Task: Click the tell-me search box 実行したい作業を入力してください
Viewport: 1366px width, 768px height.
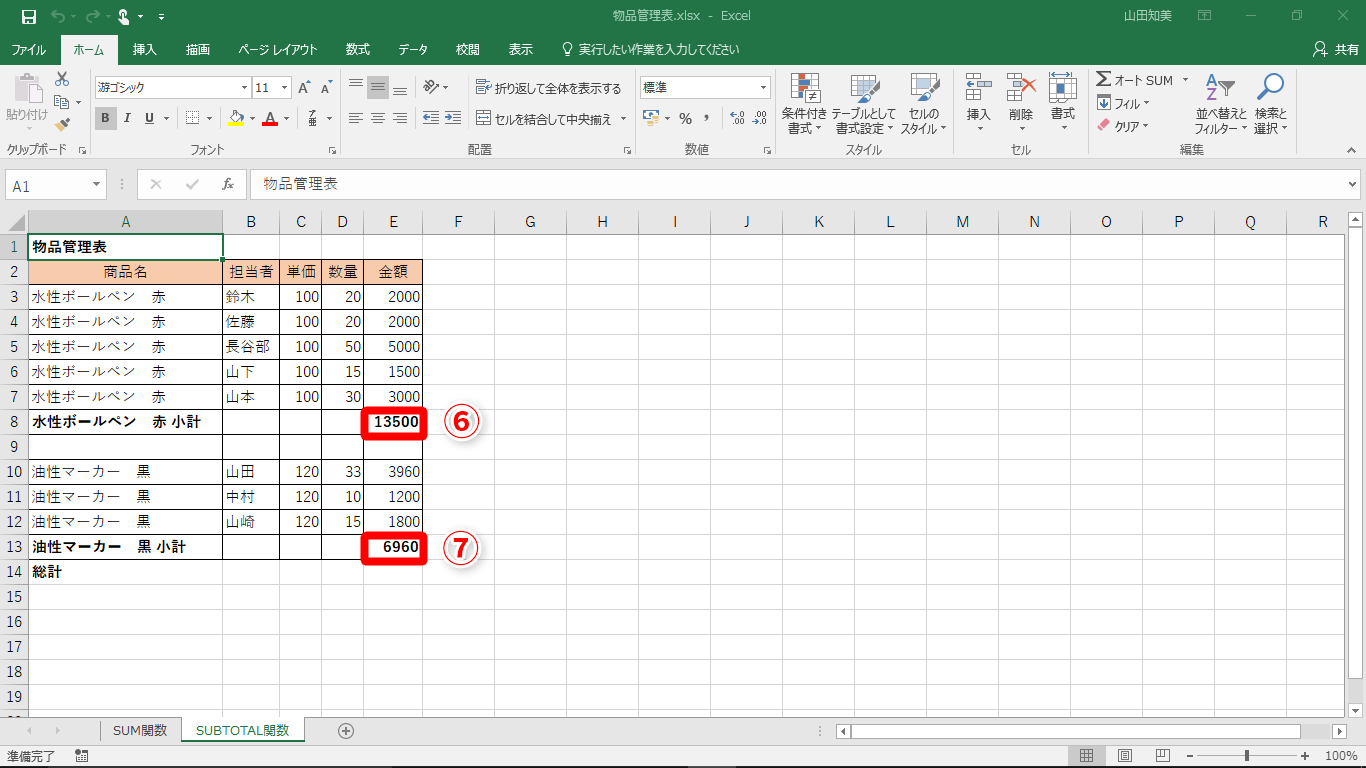Action: [651, 49]
